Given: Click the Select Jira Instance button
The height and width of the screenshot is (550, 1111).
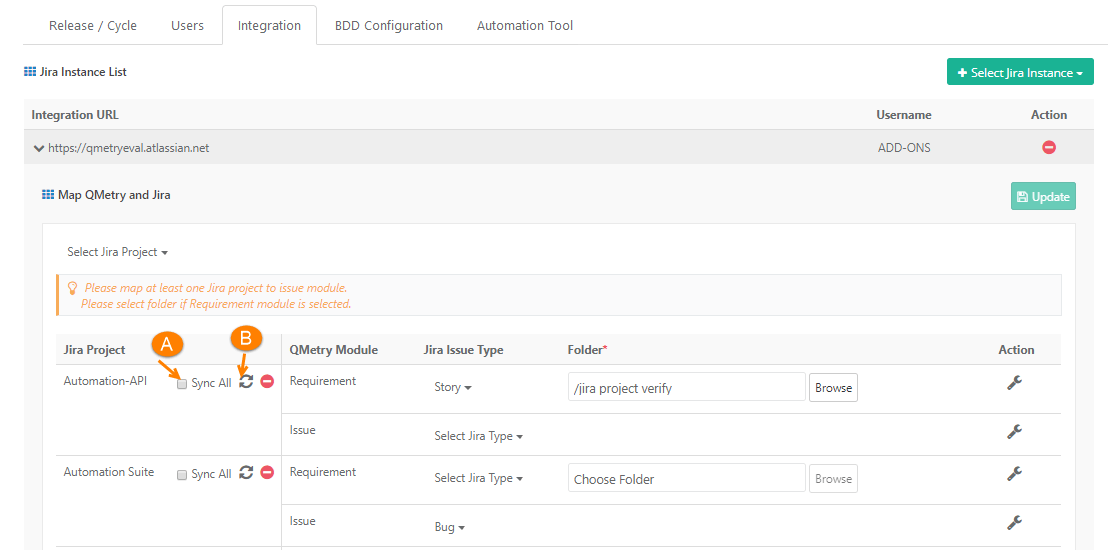Looking at the screenshot, I should pos(1020,72).
